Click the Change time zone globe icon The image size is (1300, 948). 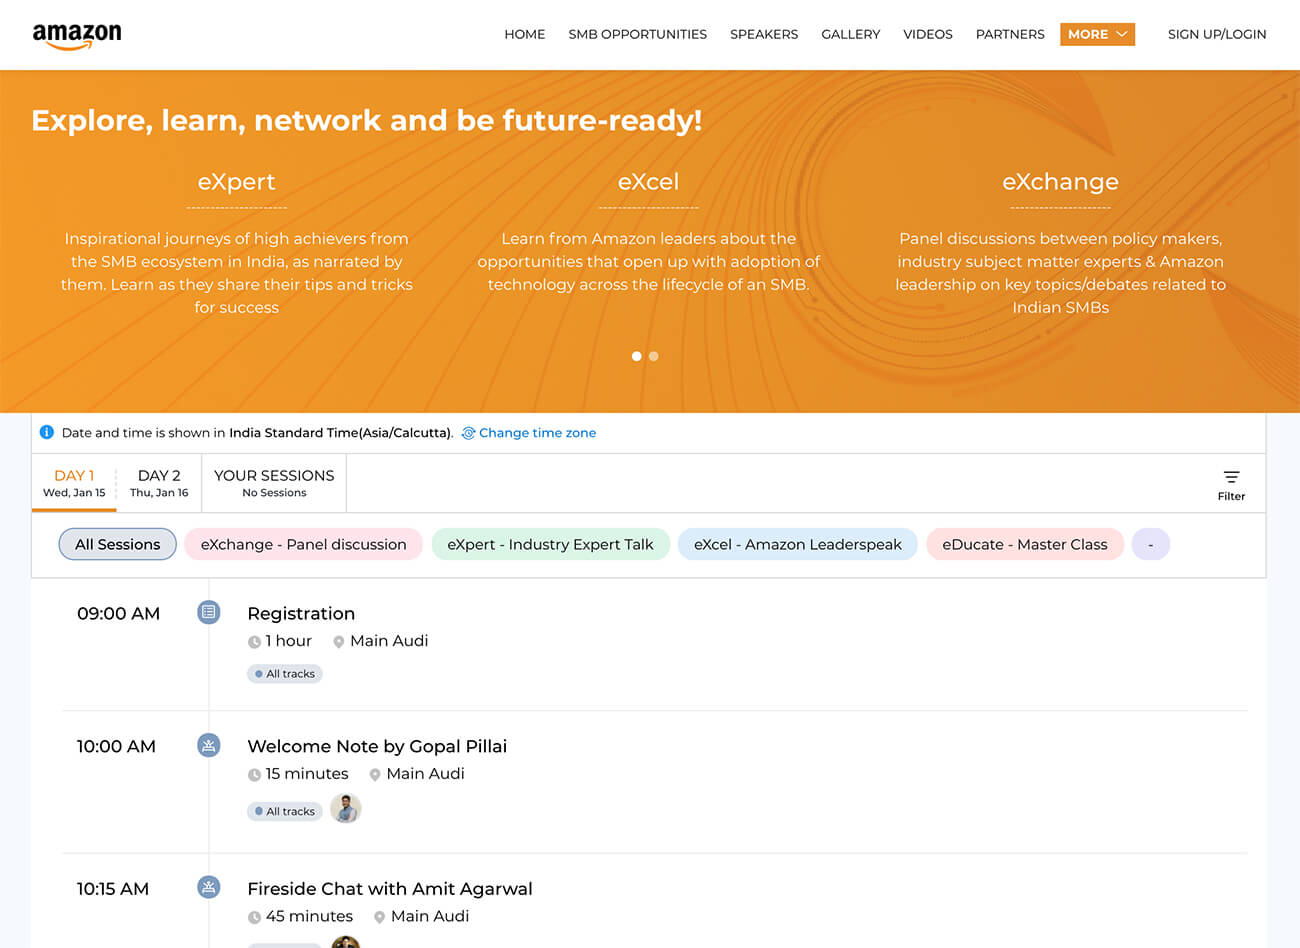[468, 433]
